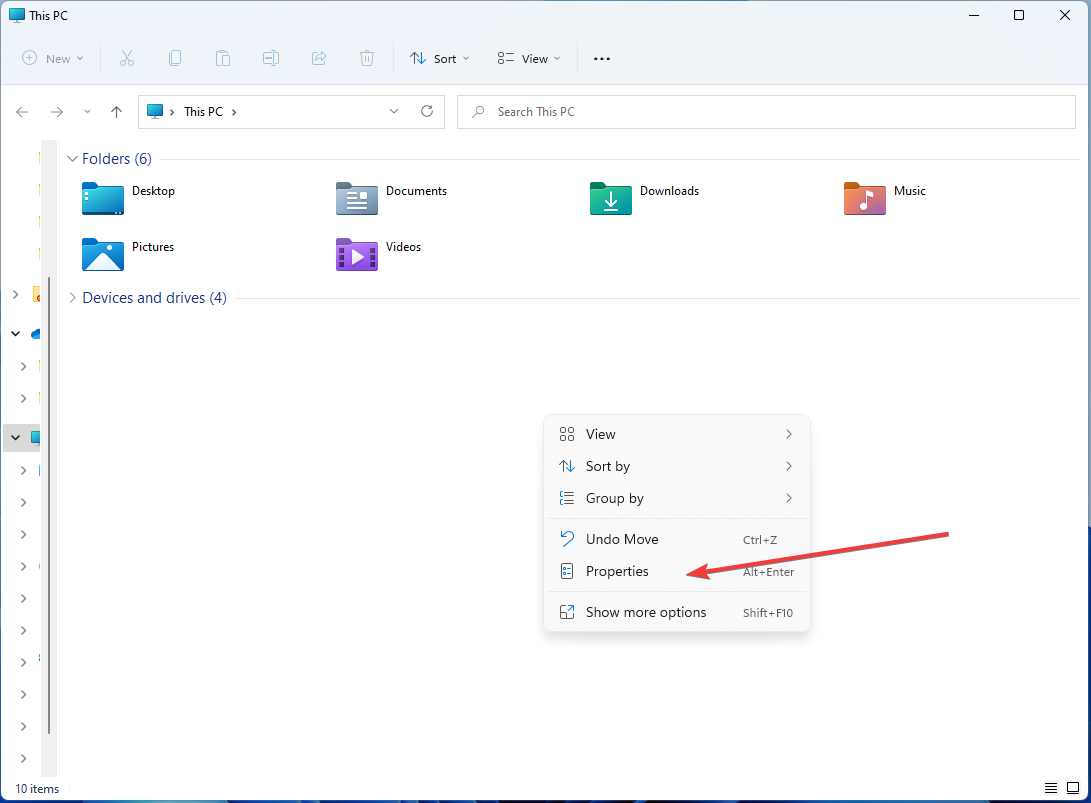1091x803 pixels.
Task: Click the Delete trash icon
Action: 367,58
